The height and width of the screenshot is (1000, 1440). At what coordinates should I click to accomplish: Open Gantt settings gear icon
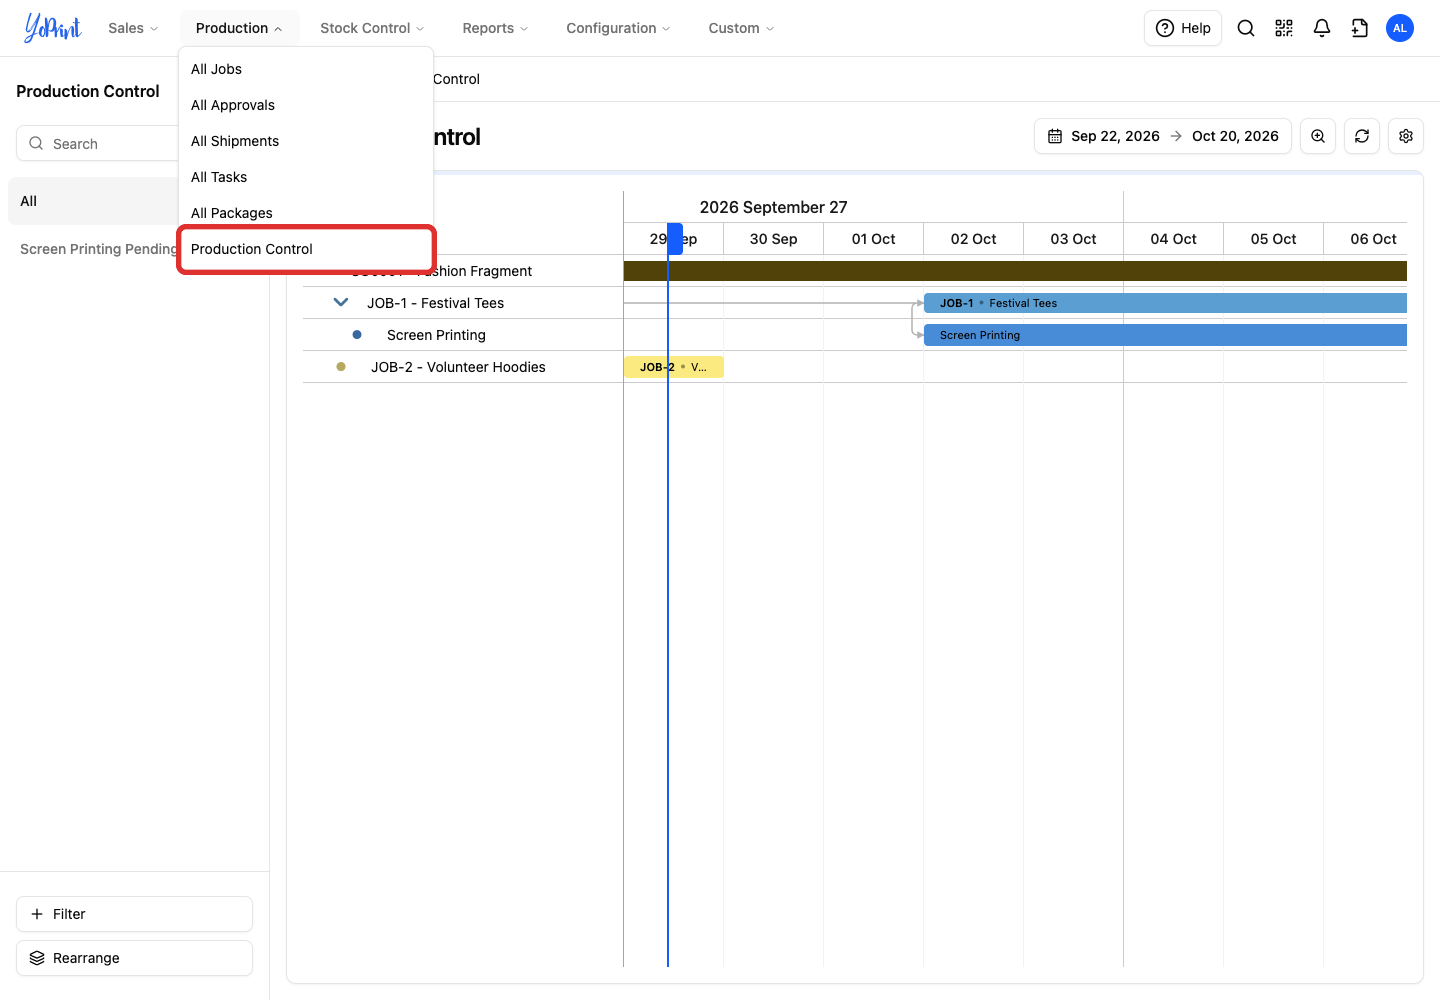(x=1406, y=136)
